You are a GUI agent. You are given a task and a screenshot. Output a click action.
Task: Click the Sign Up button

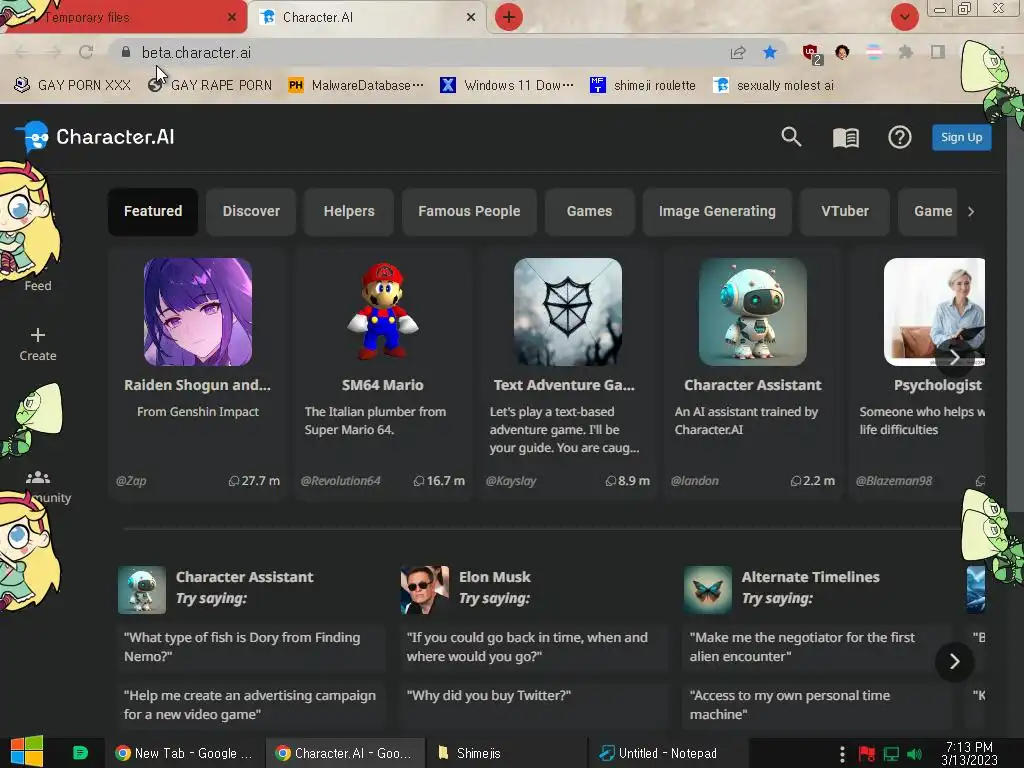click(961, 137)
